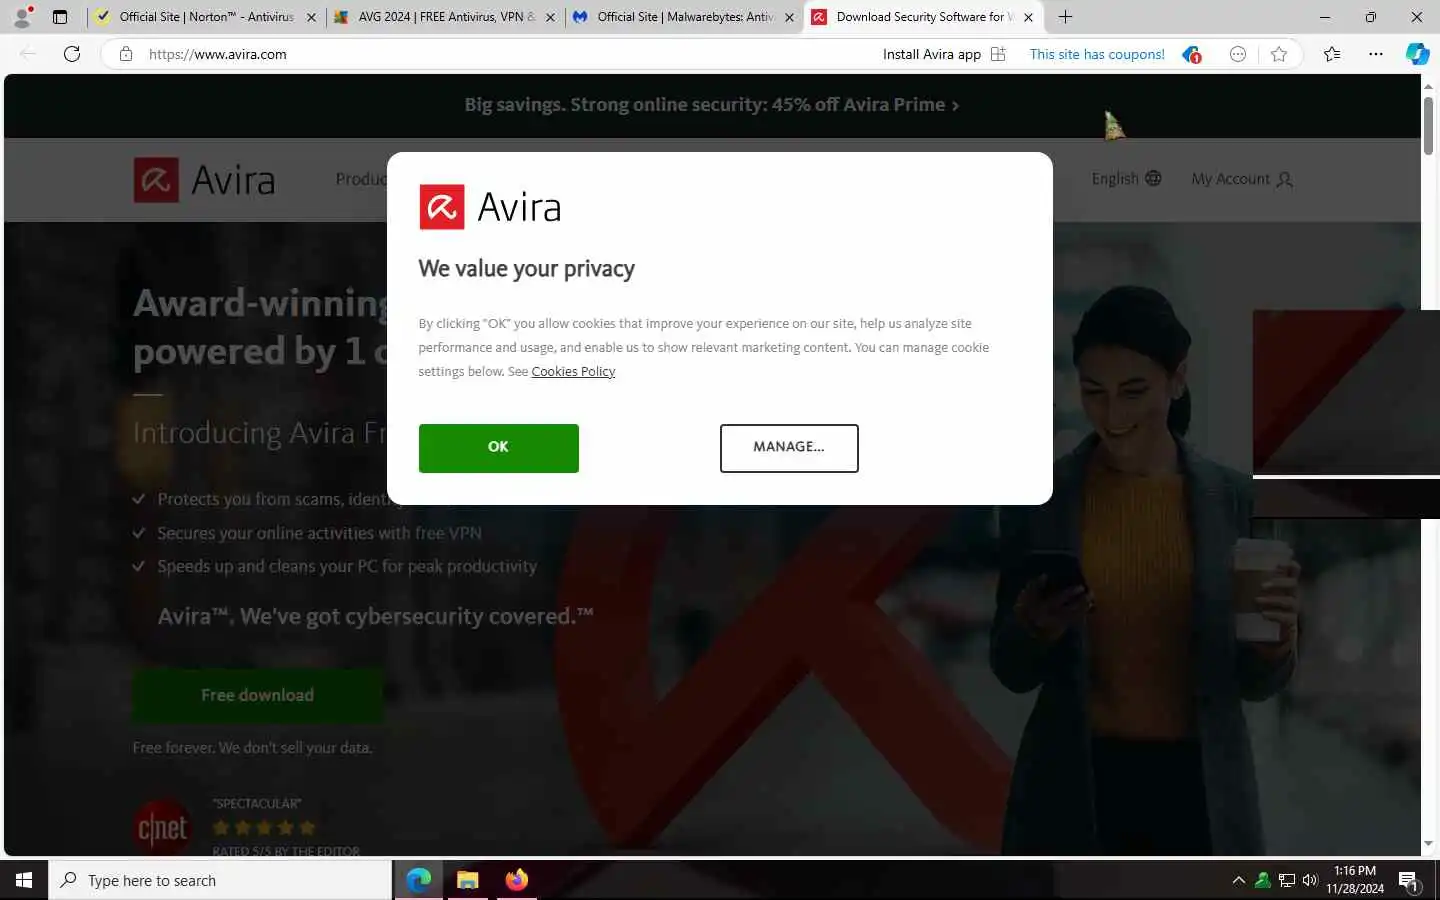This screenshot has width=1440, height=900.
Task: Close the Norton tab
Action: [311, 17]
